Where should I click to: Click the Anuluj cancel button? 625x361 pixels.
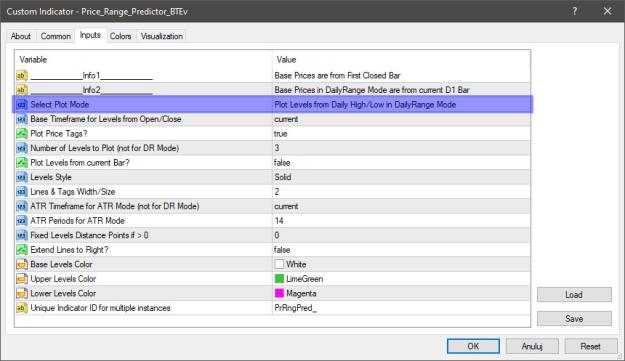pyautogui.click(x=532, y=346)
